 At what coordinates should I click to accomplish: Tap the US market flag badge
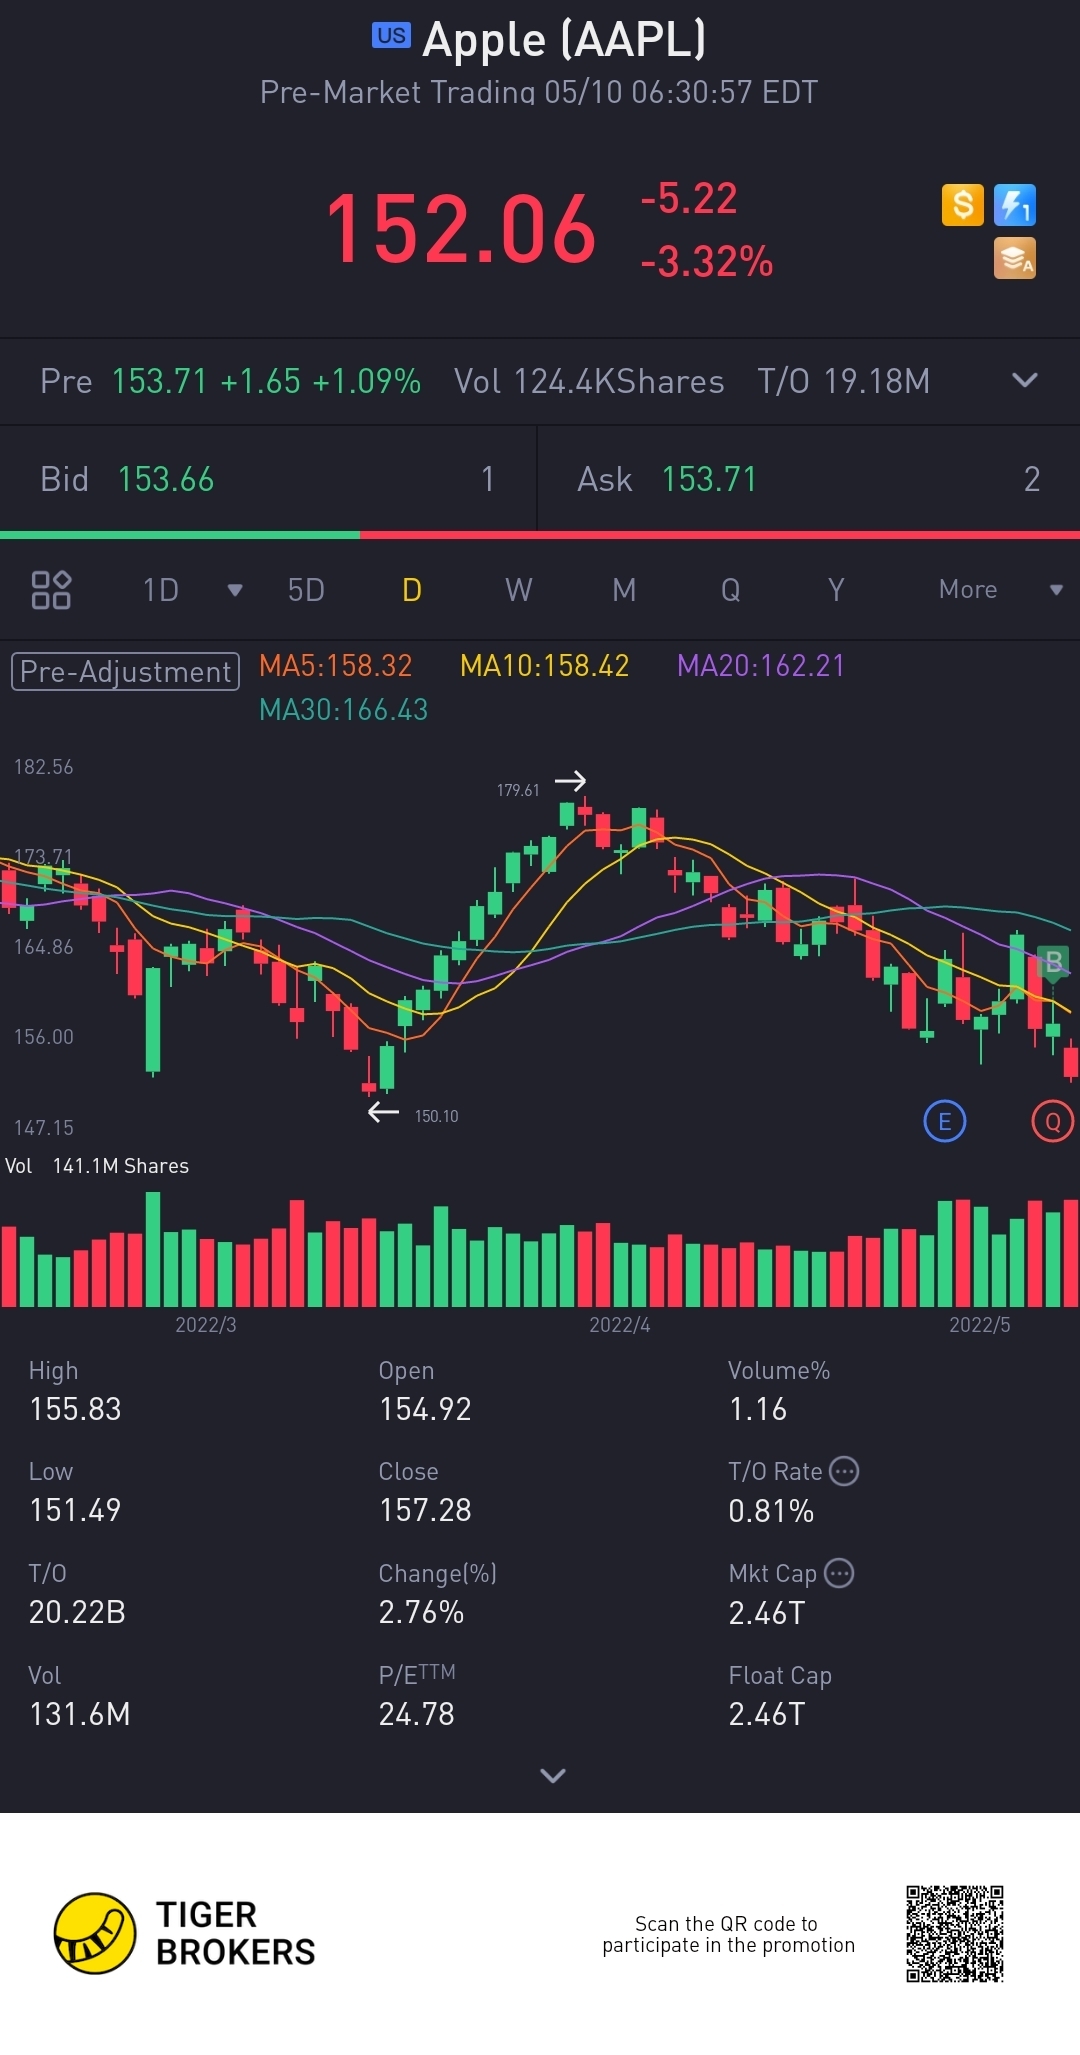tap(391, 36)
